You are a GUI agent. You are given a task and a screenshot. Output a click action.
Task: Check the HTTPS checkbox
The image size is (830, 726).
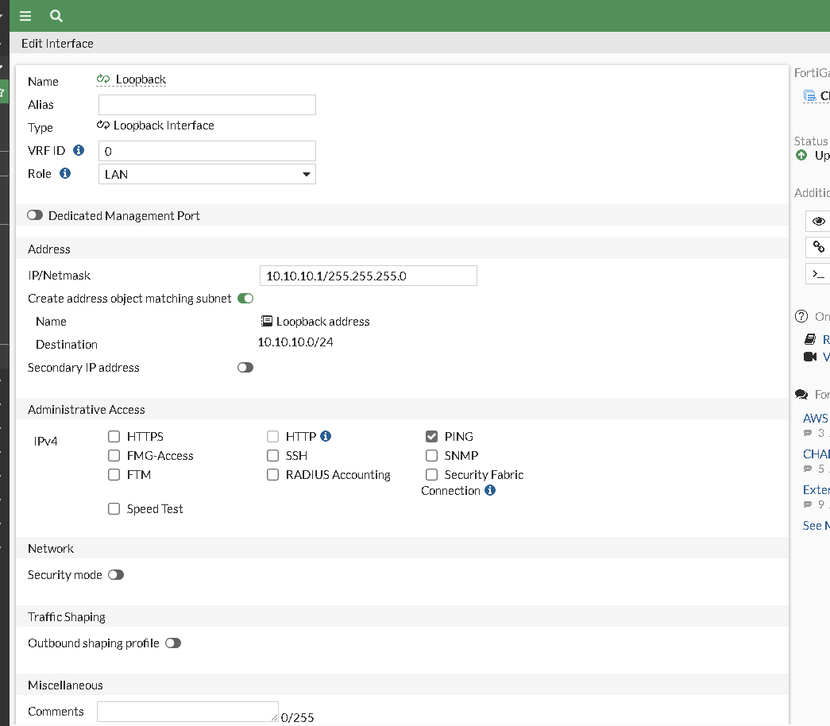point(114,436)
